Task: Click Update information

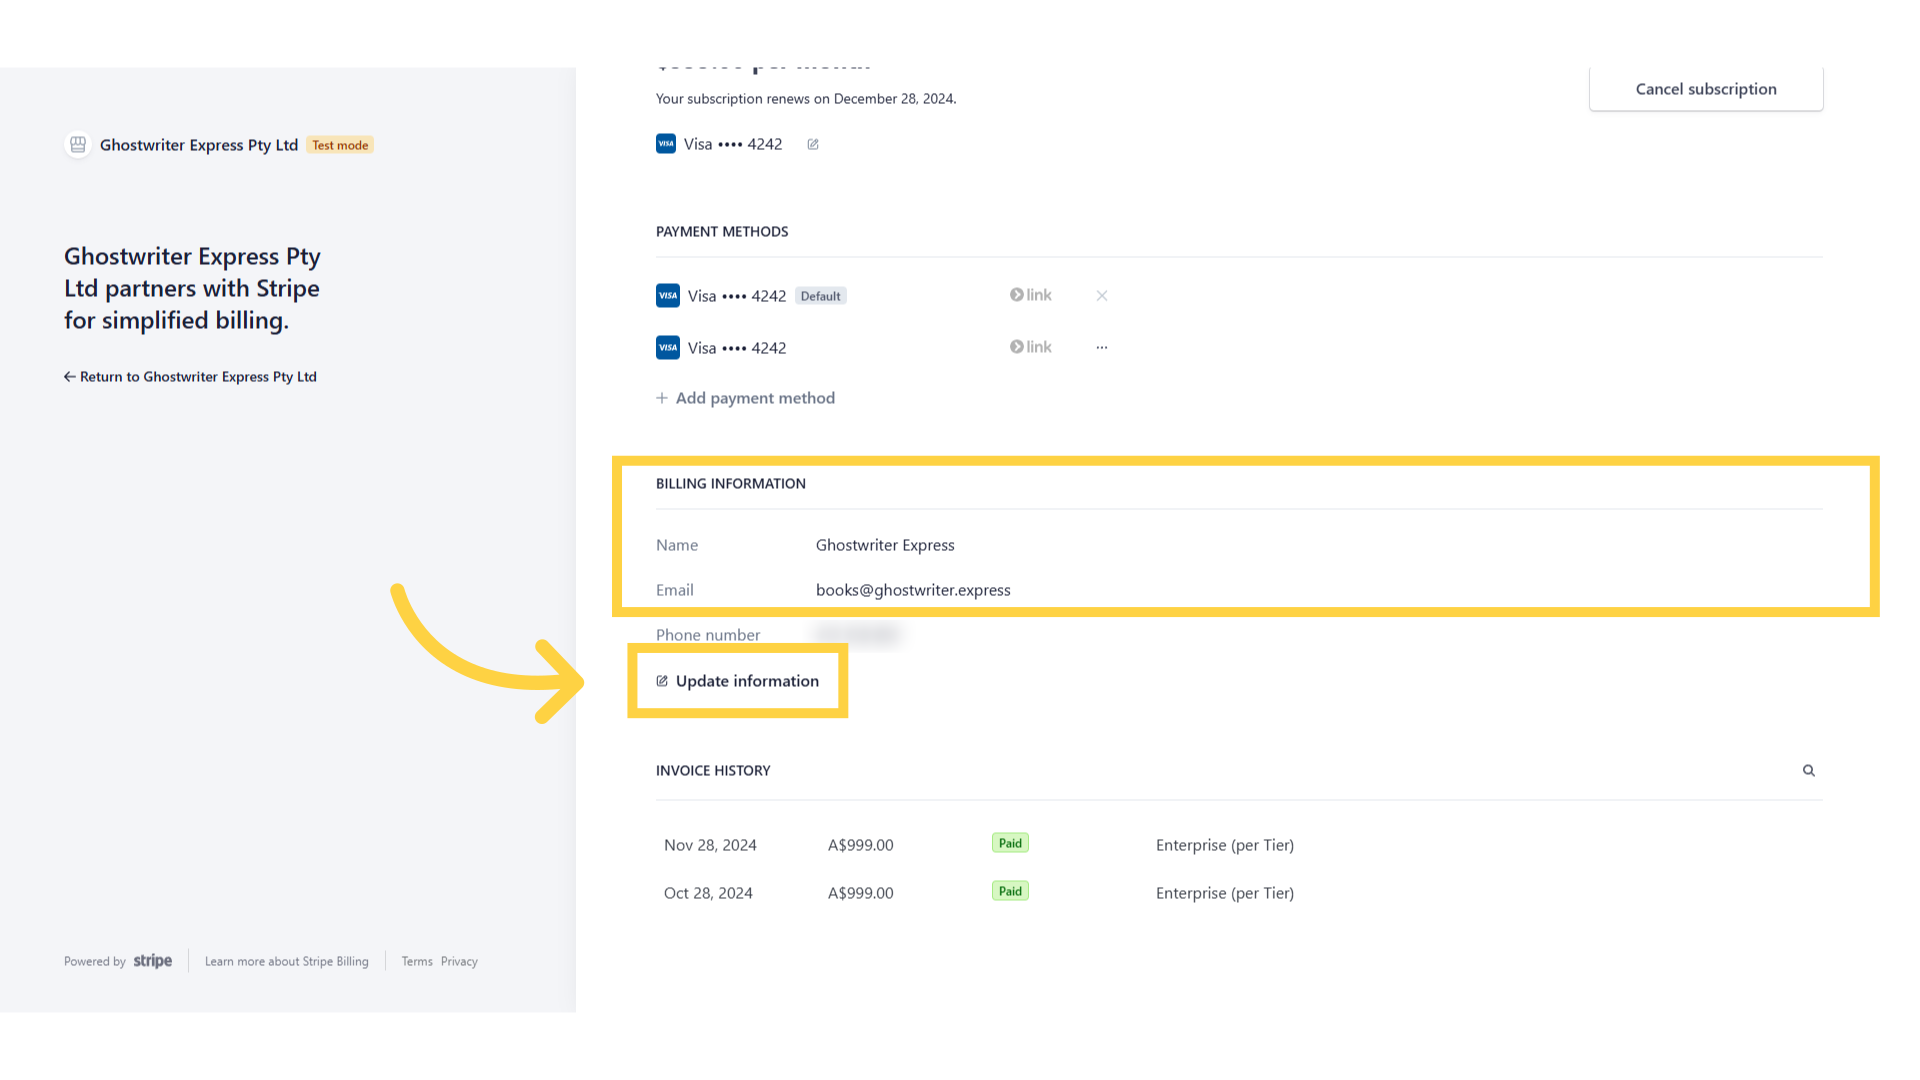Action: [x=738, y=681]
